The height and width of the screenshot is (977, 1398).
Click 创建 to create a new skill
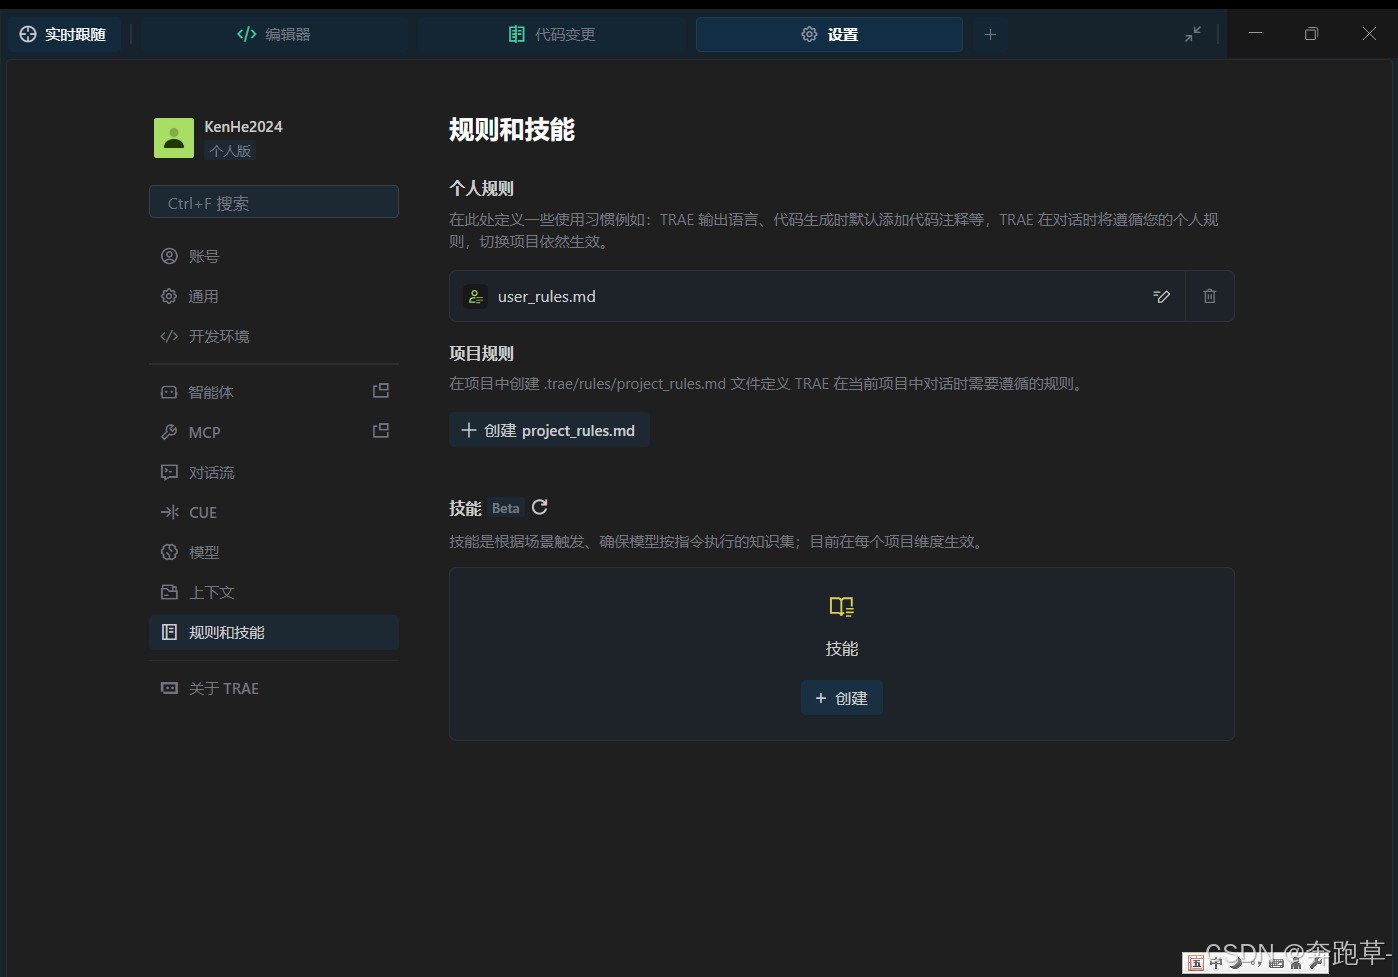click(x=841, y=697)
